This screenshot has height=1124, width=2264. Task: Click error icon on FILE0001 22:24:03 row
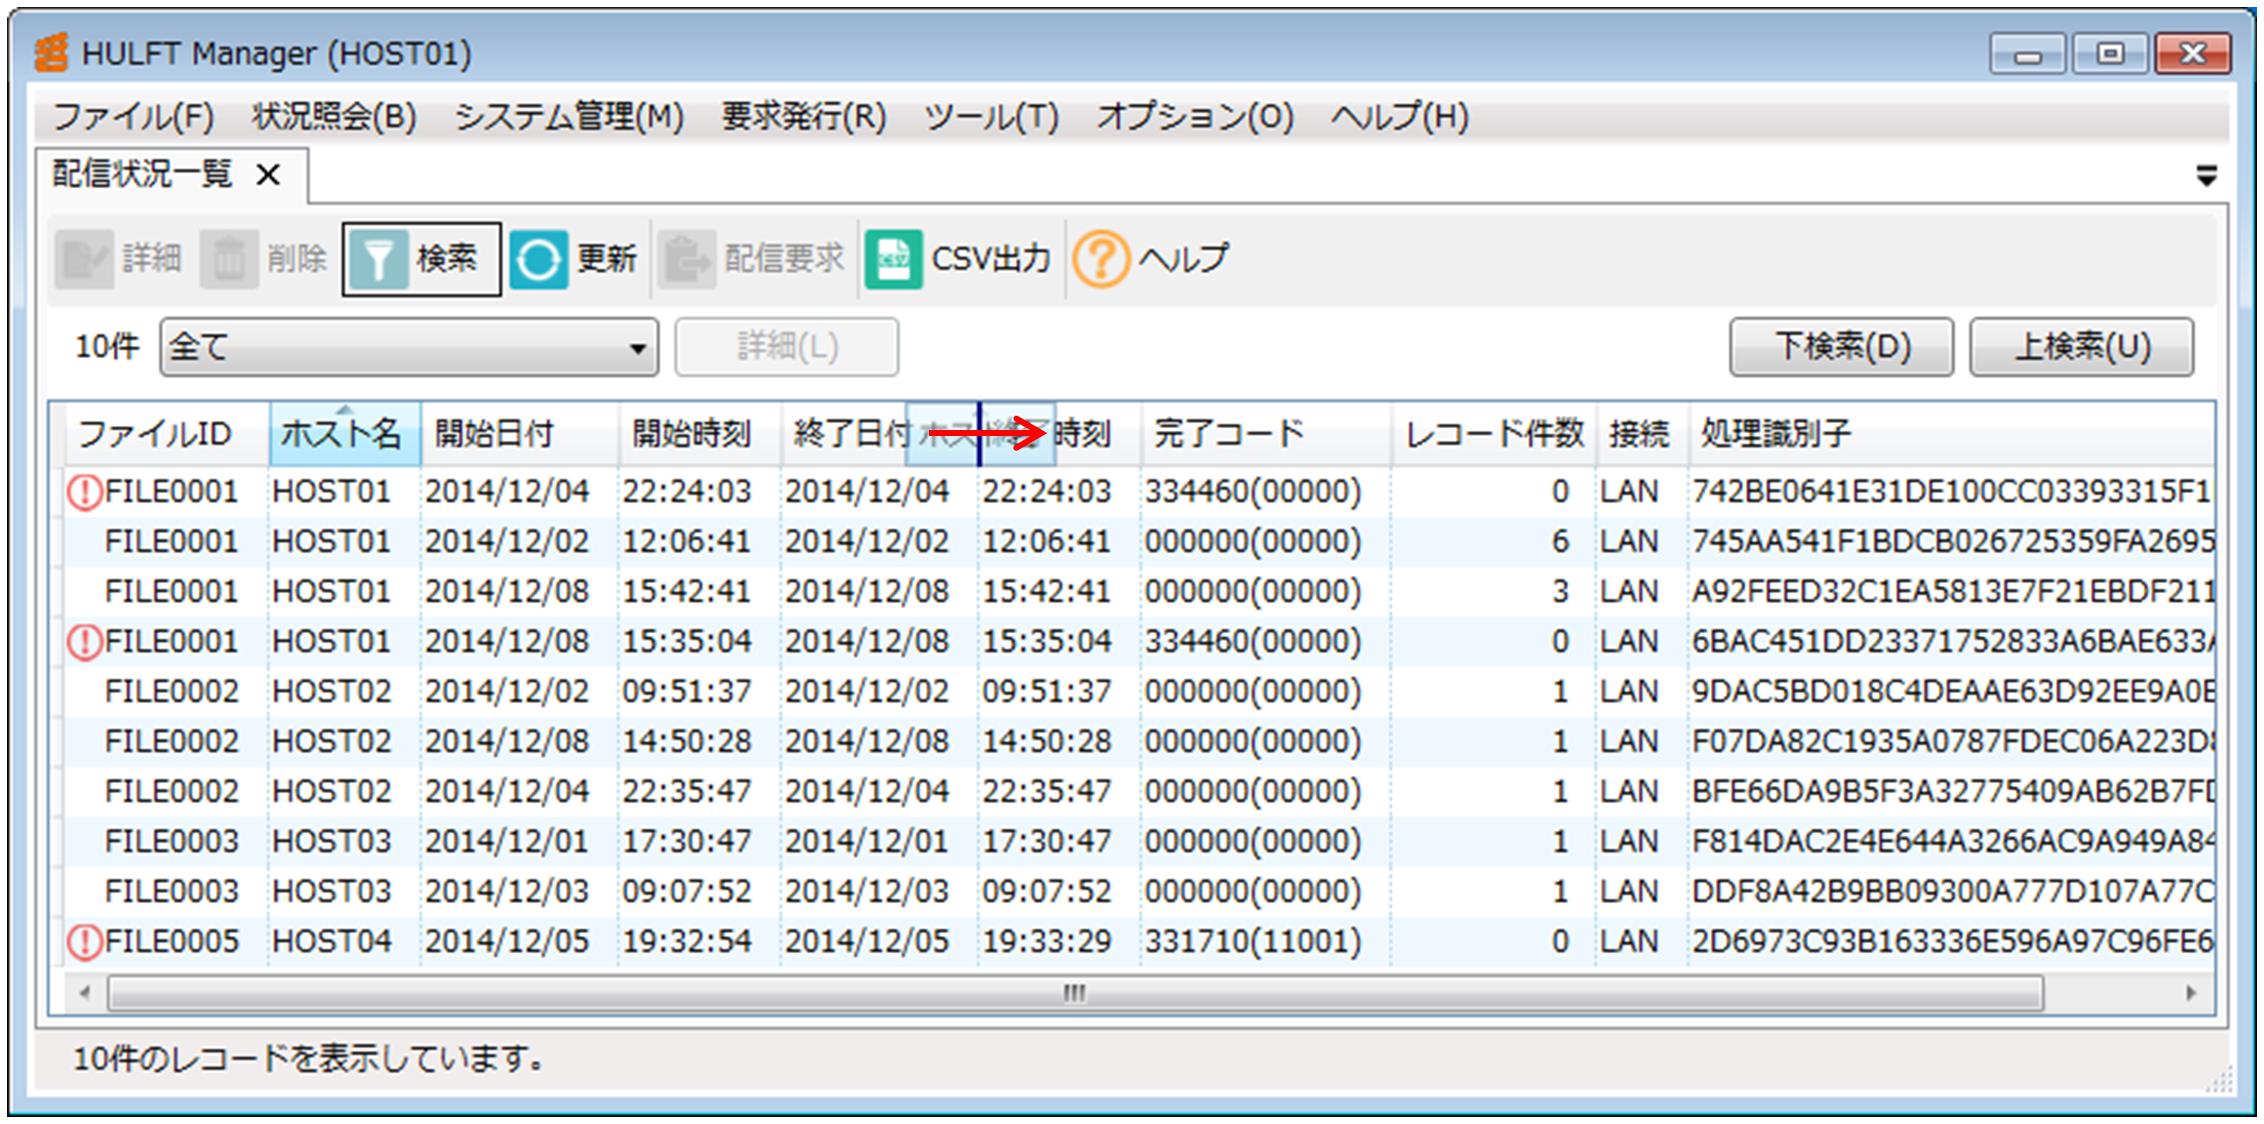tap(85, 492)
